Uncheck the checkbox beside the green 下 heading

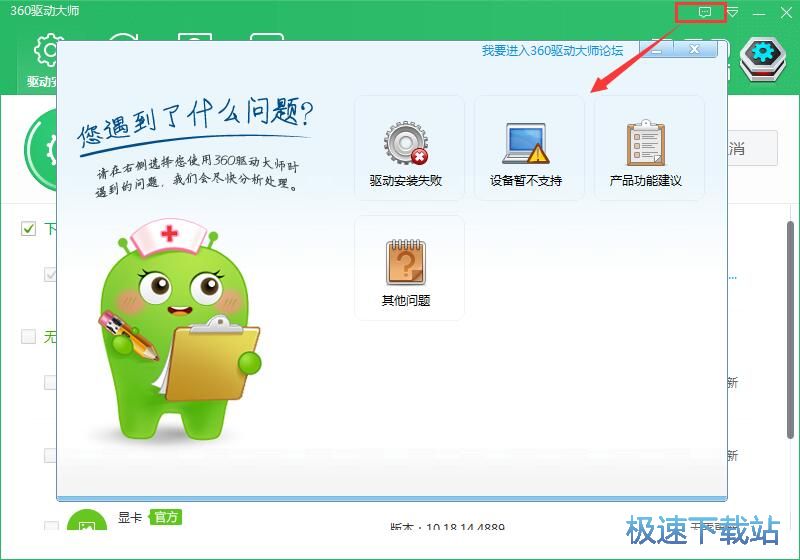[29, 228]
